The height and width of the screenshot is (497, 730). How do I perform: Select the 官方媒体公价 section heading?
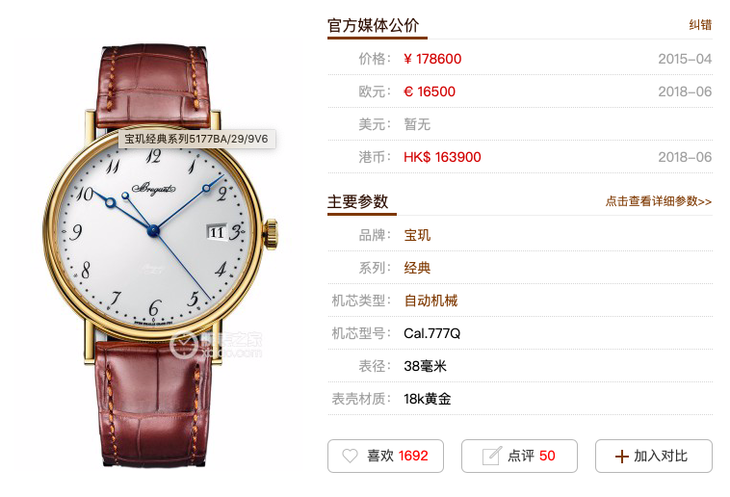pyautogui.click(x=373, y=26)
